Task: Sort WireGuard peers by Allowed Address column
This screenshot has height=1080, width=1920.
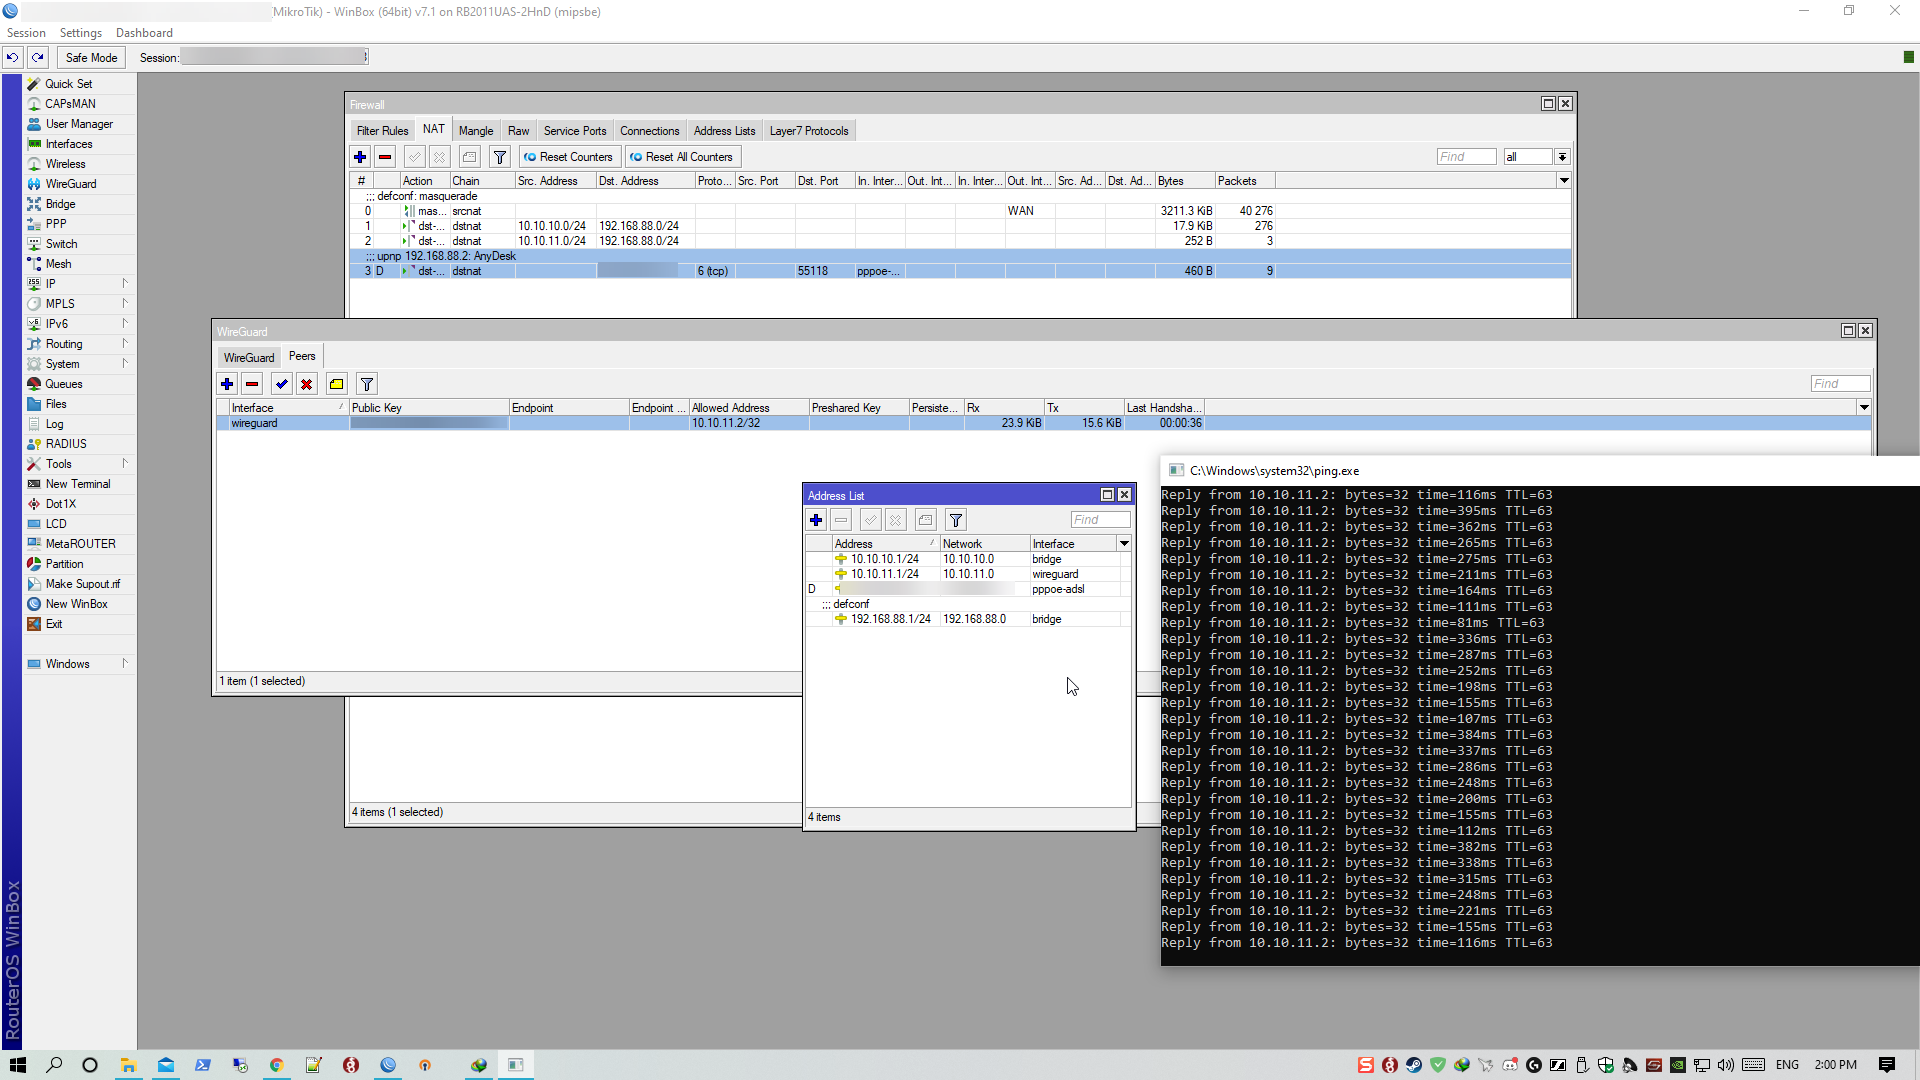Action: point(748,408)
